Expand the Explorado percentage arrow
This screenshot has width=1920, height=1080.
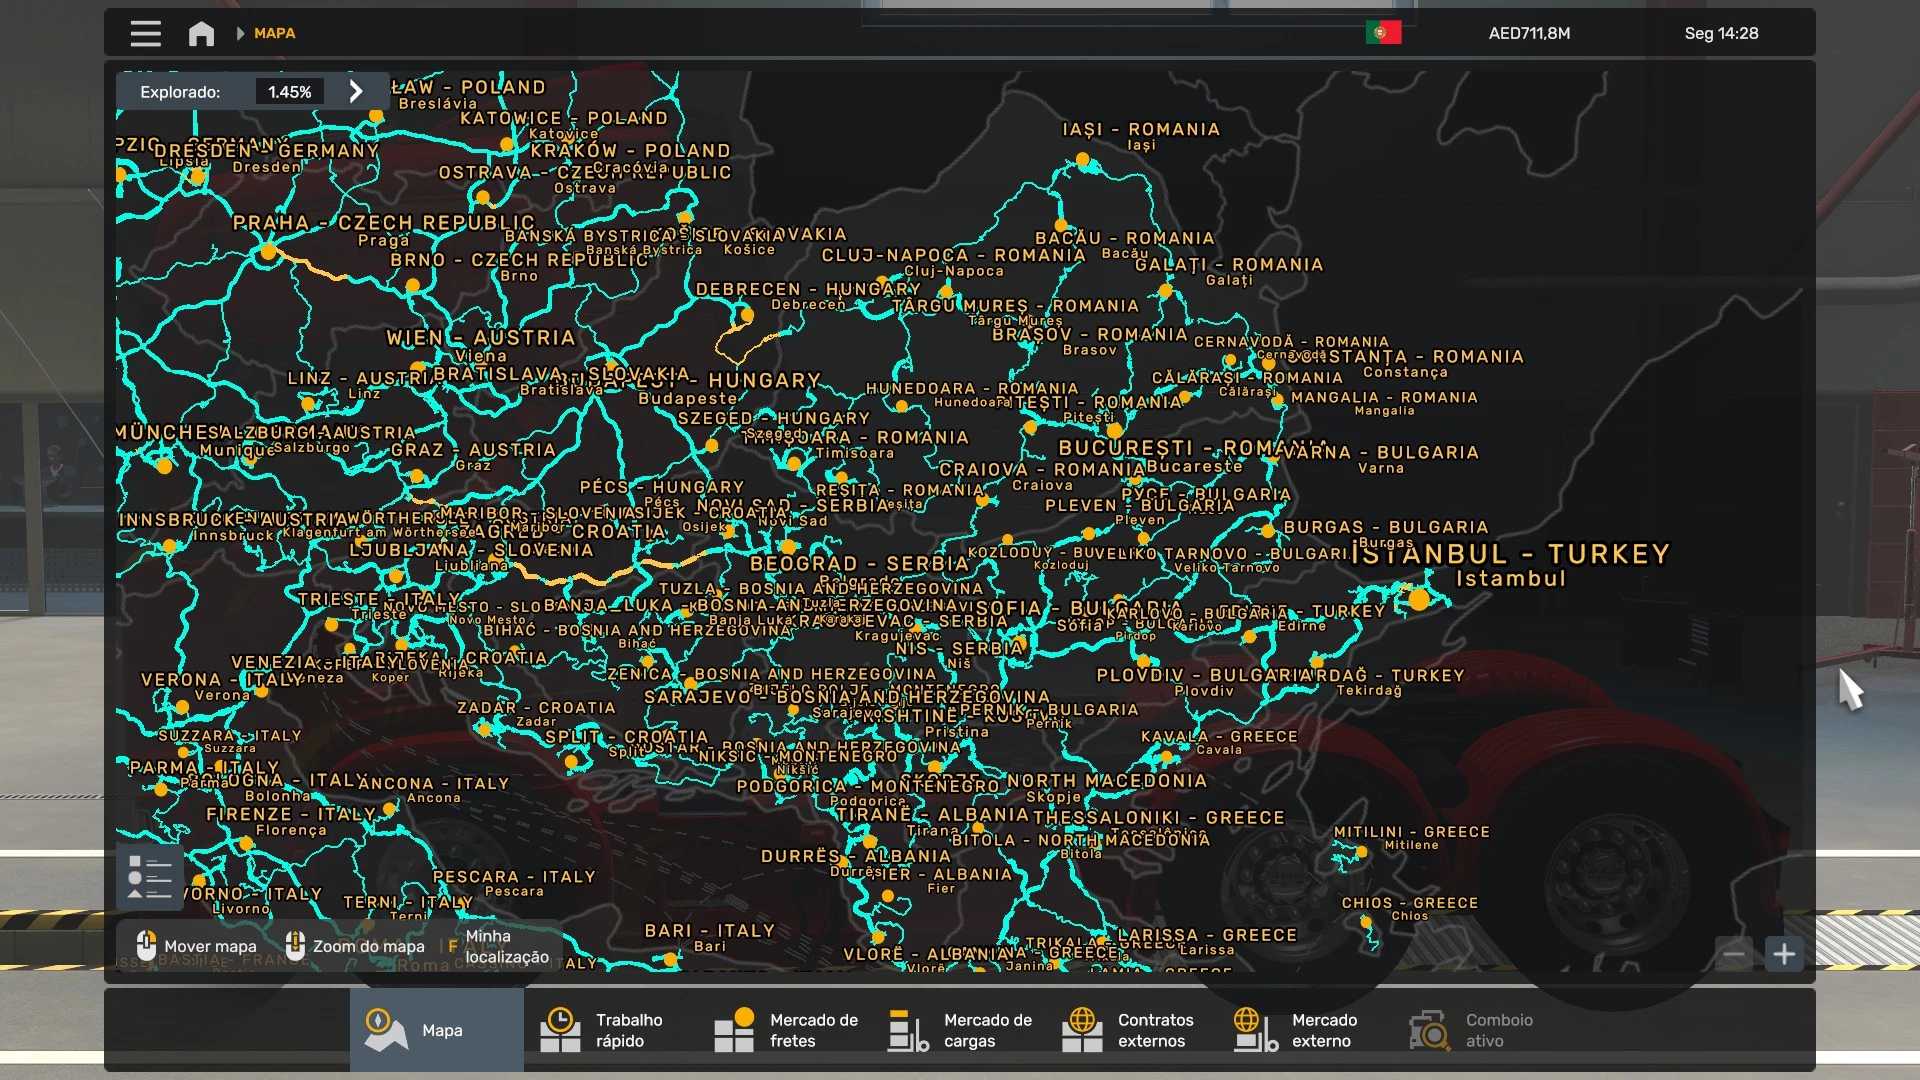(x=356, y=91)
